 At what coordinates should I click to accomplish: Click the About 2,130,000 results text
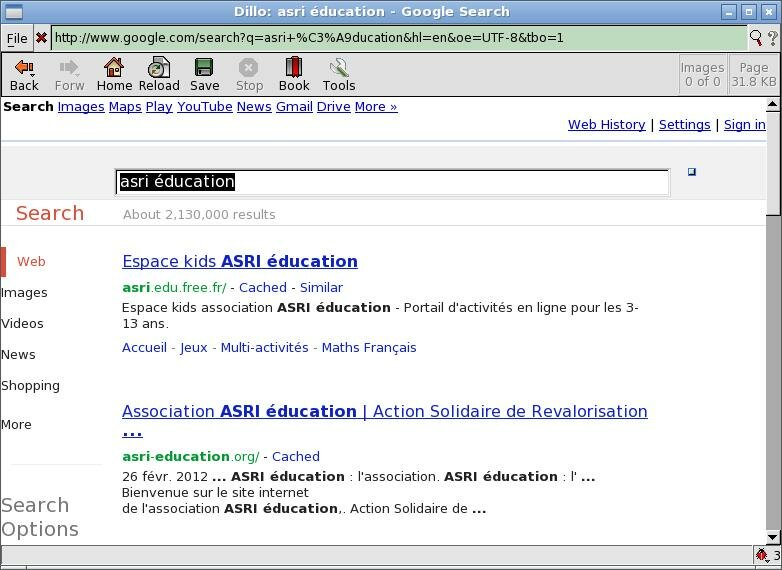tap(199, 214)
